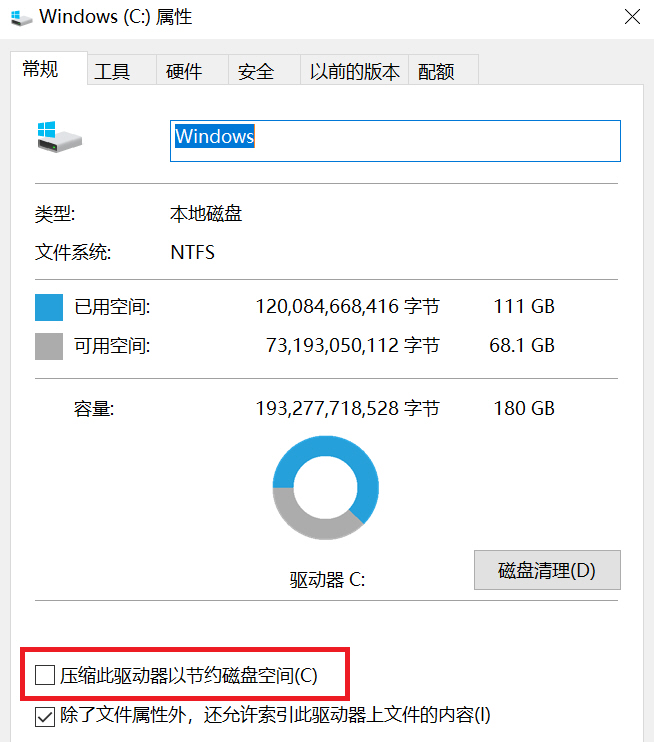The width and height of the screenshot is (654, 742).
Task: Click the disk usage donut chart
Action: [x=326, y=487]
